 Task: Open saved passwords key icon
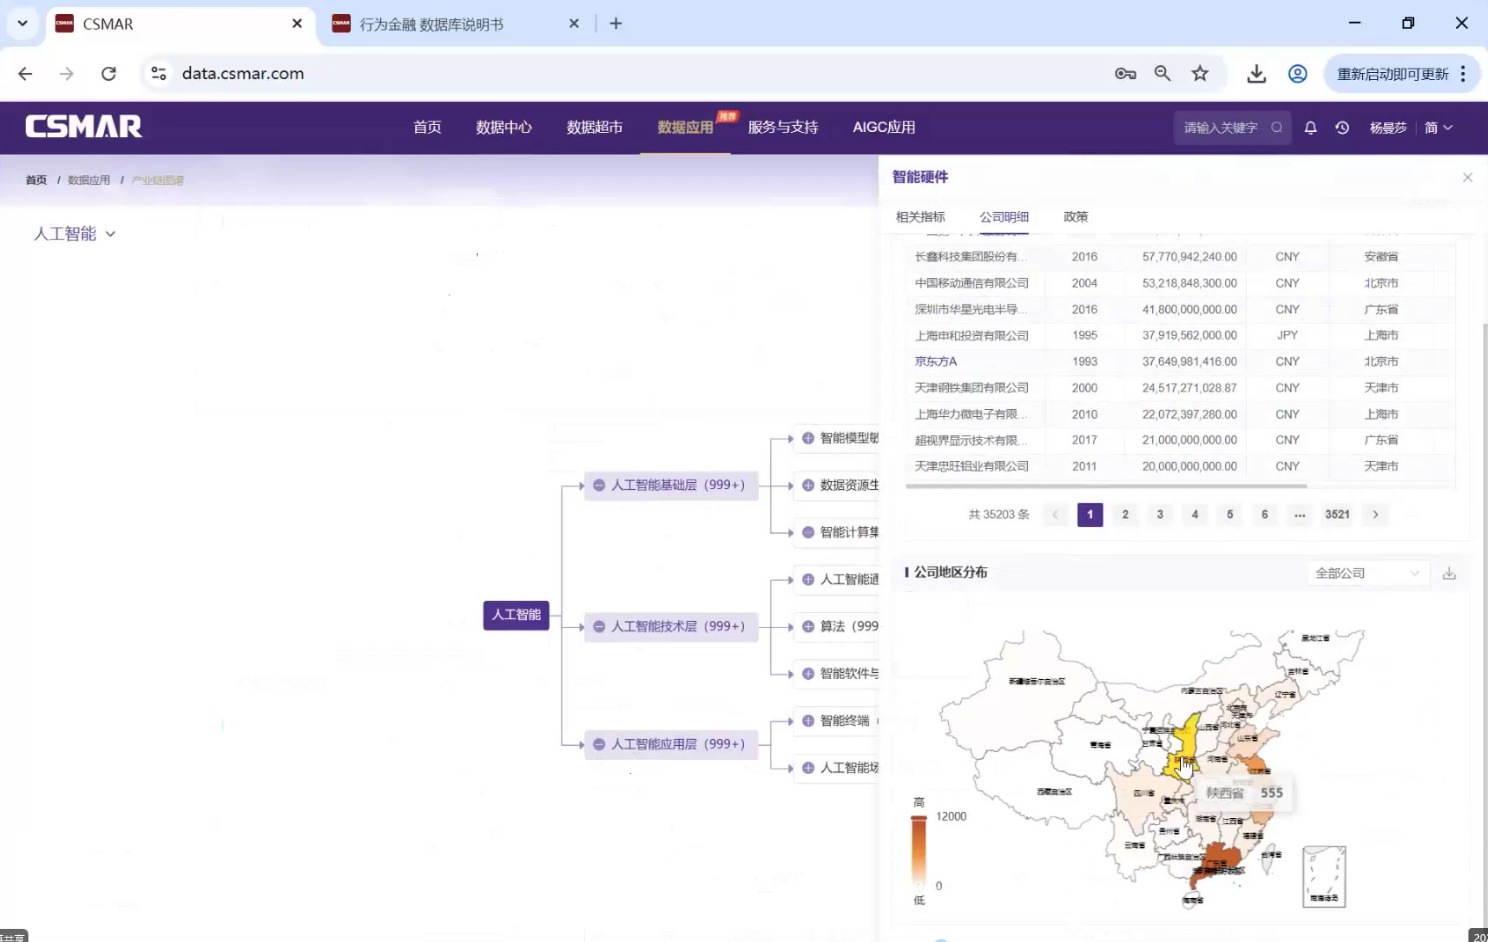click(1125, 73)
